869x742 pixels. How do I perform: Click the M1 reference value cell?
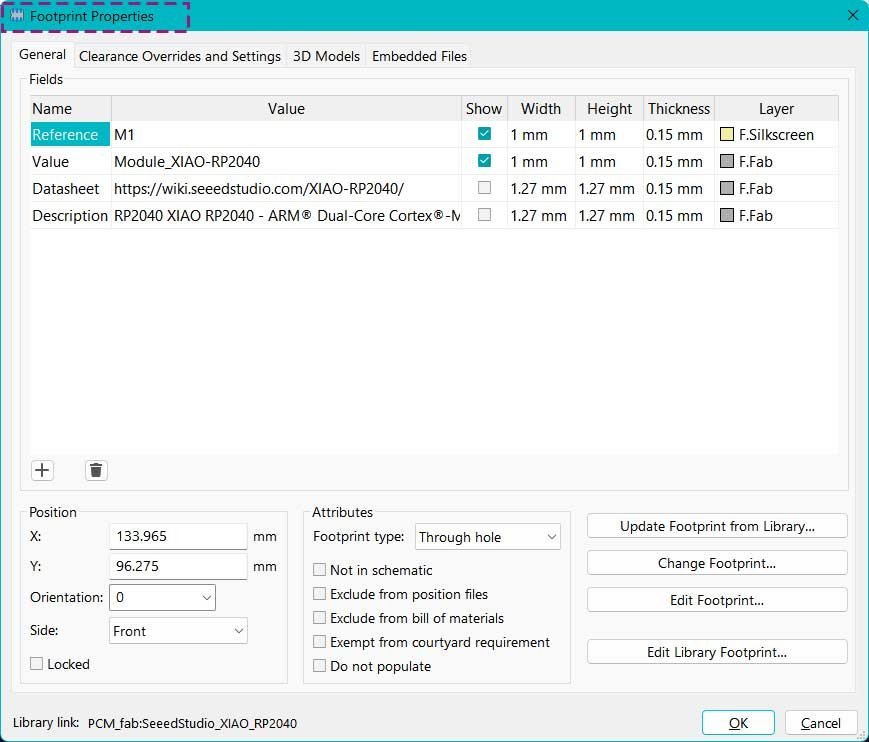[286, 134]
